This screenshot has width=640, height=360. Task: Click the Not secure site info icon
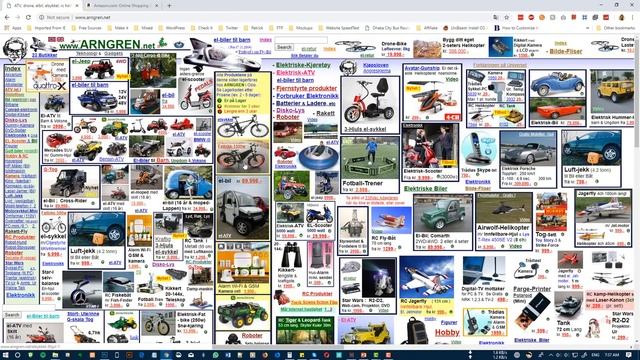click(x=42, y=18)
